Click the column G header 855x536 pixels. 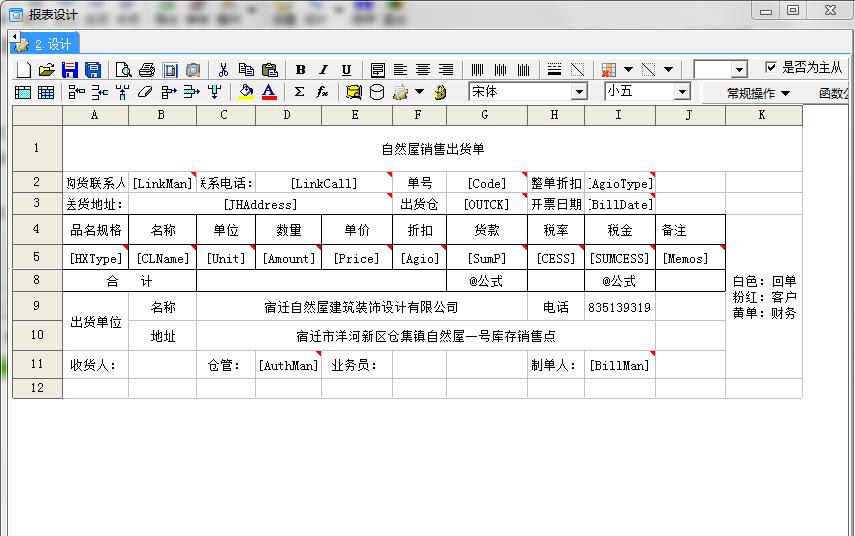[486, 115]
